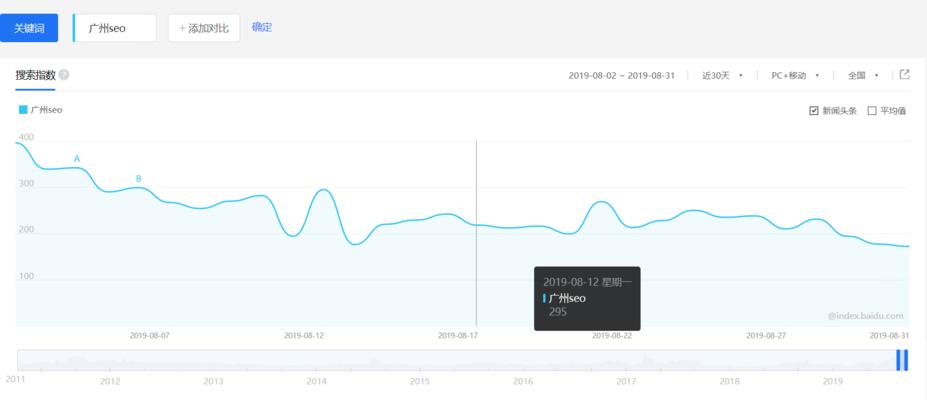Image resolution: width=927 pixels, height=400 pixels.
Task: Open the PC+移动 device dropdown
Action: [x=795, y=75]
